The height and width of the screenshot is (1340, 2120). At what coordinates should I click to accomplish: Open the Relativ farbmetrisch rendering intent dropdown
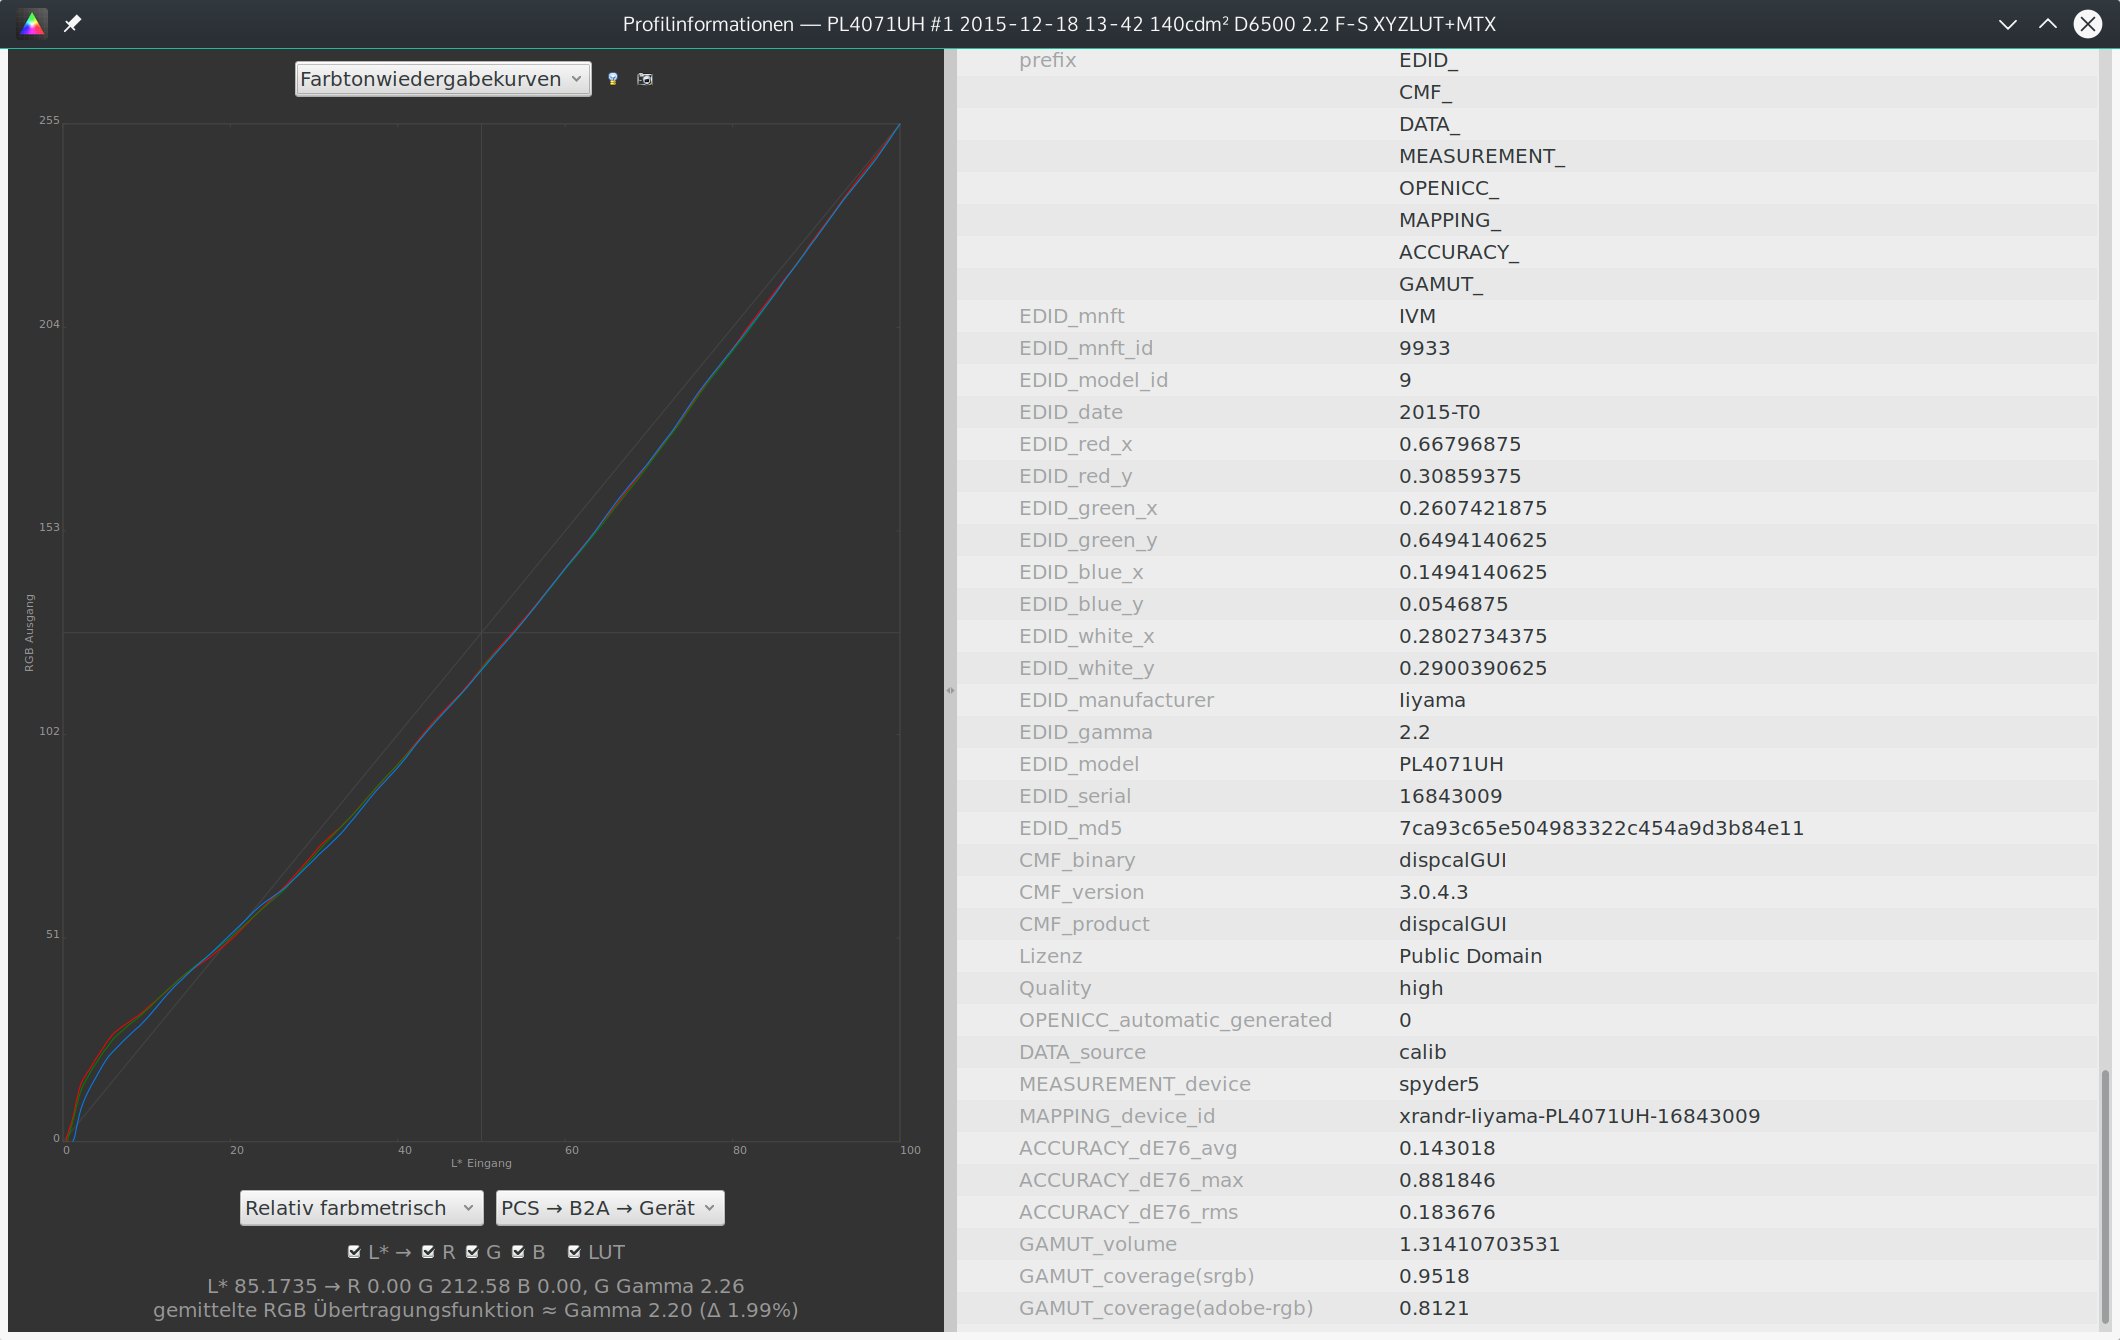tap(361, 1208)
